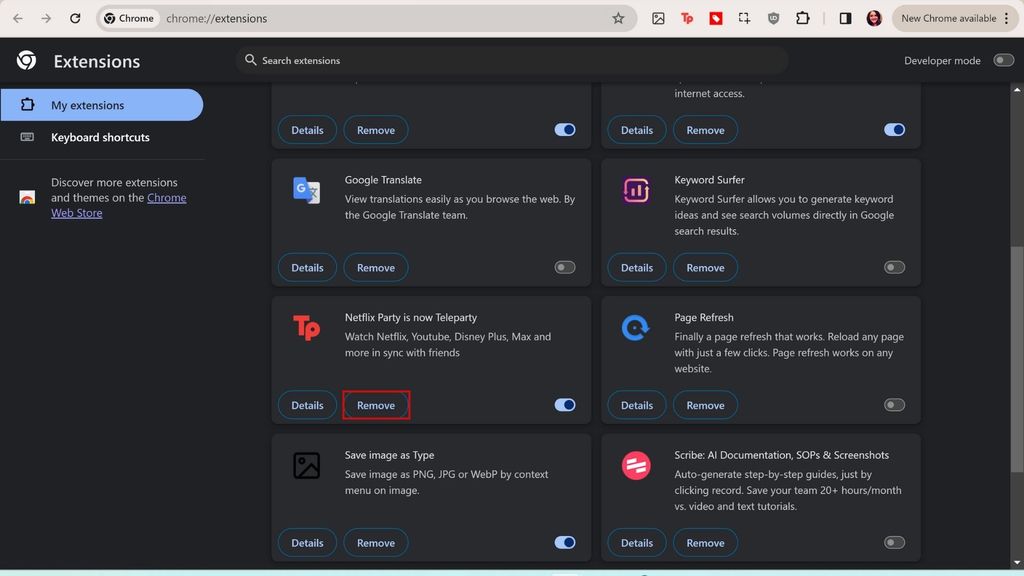Screen dimensions: 1024x576
Task: Open the Teleparty extension from the toolbar
Action: pyautogui.click(x=687, y=18)
